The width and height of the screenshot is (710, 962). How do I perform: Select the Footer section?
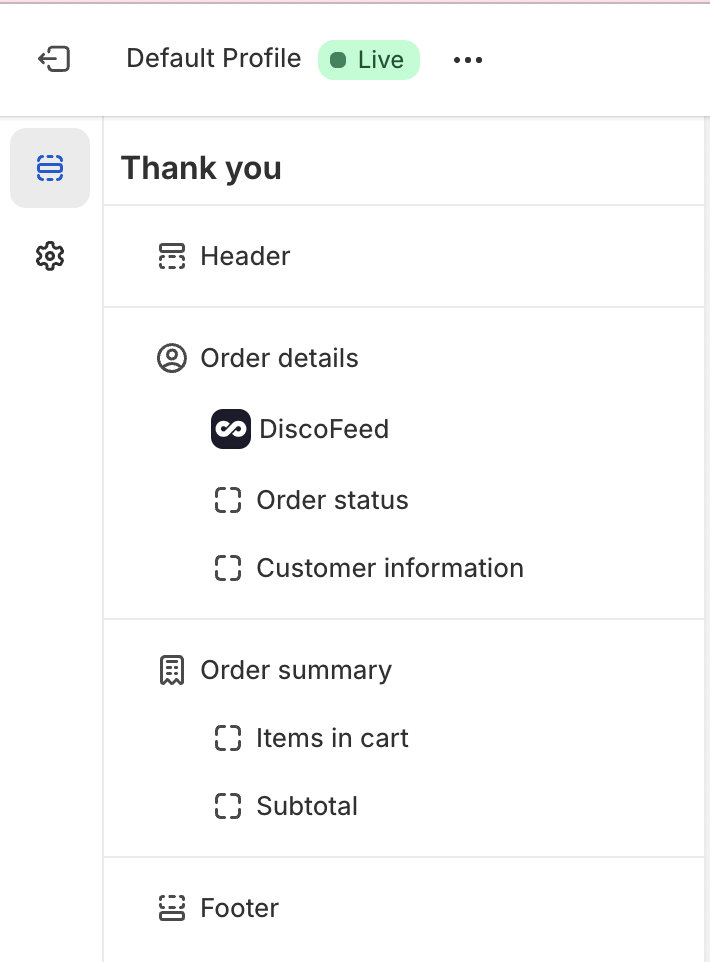(x=239, y=908)
